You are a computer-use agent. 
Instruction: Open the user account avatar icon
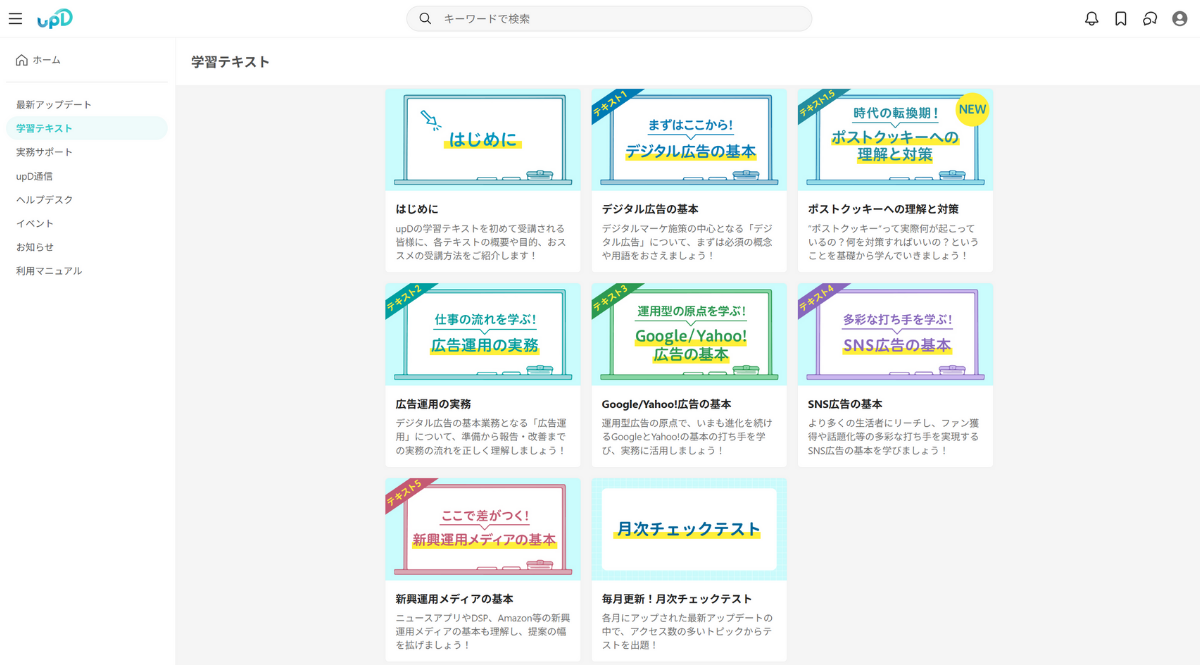point(1180,19)
